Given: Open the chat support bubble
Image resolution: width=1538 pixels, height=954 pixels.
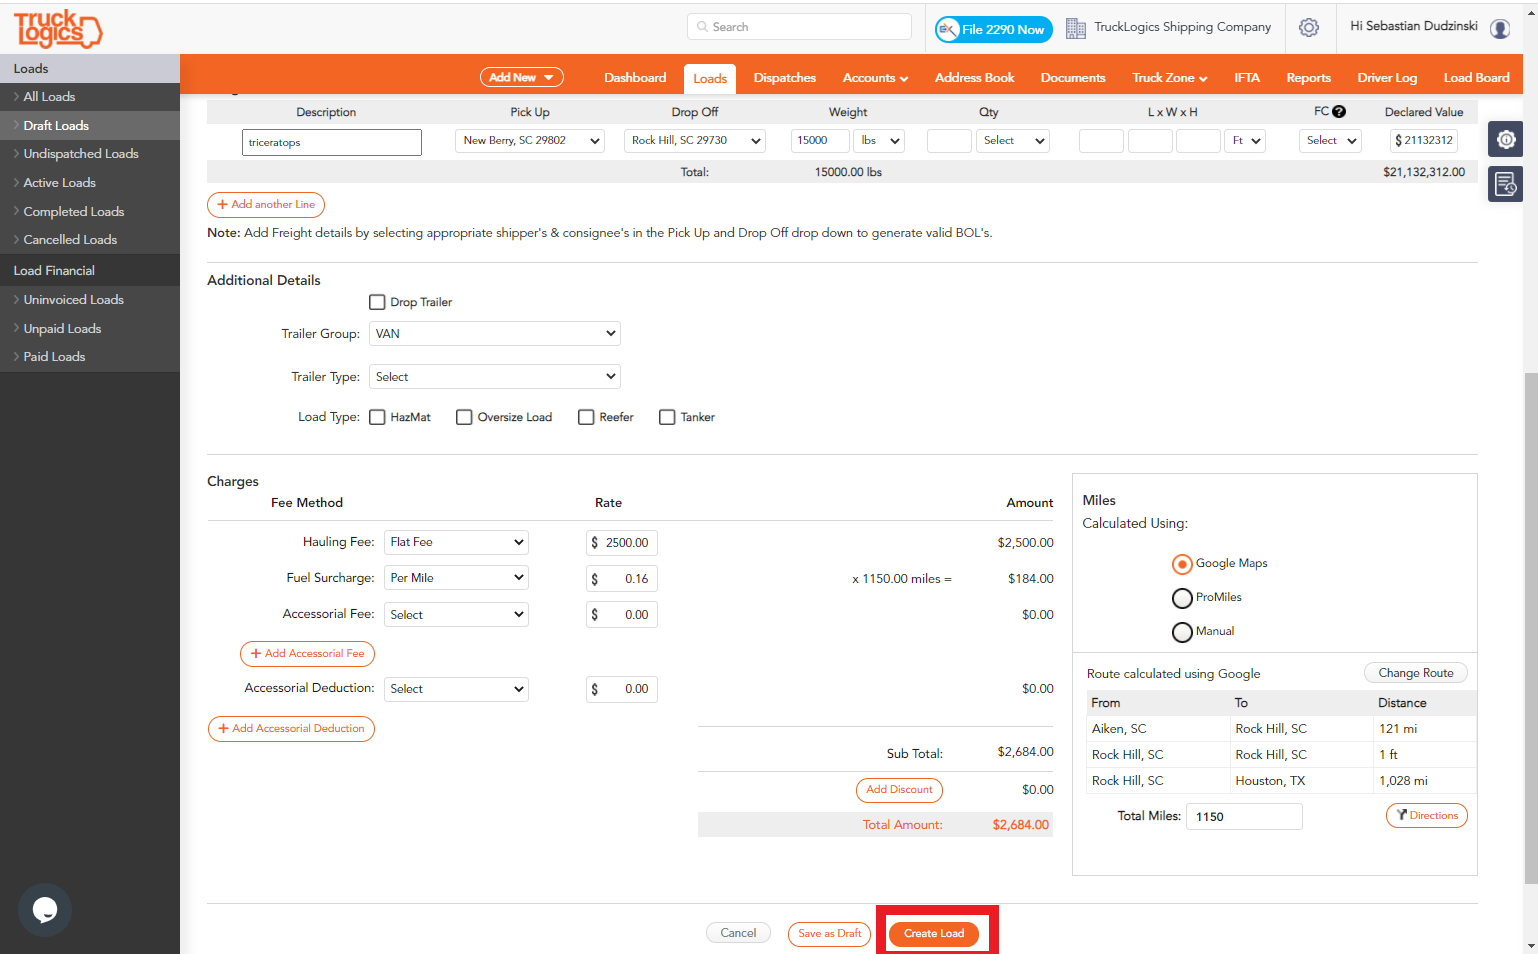Looking at the screenshot, I should pyautogui.click(x=45, y=909).
